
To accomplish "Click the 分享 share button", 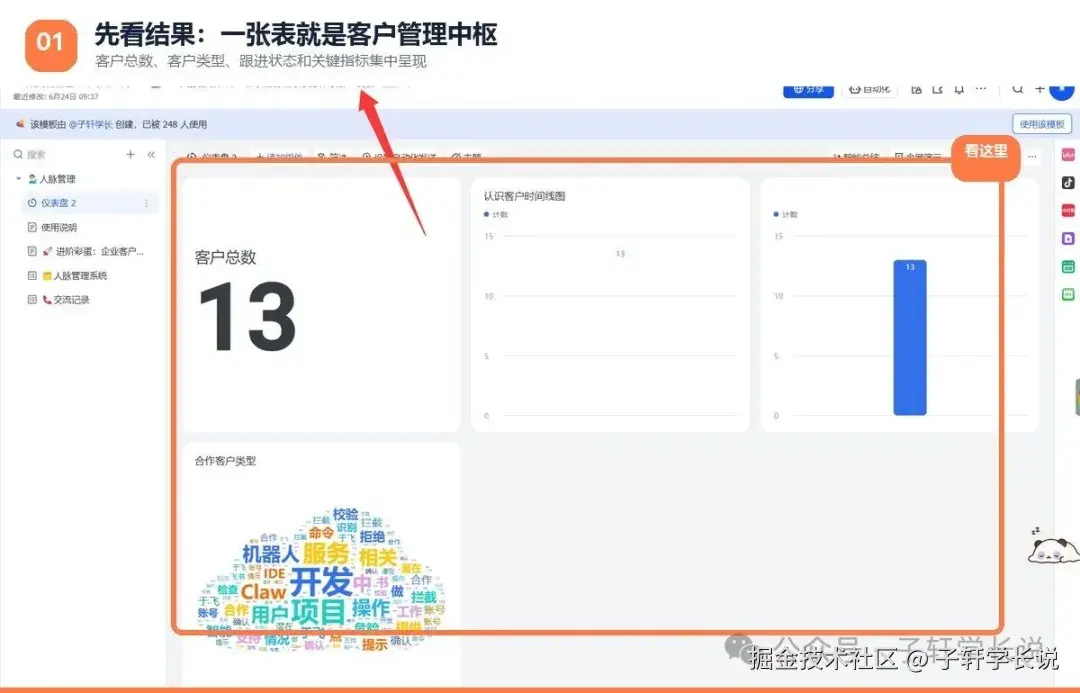I will pos(808,90).
